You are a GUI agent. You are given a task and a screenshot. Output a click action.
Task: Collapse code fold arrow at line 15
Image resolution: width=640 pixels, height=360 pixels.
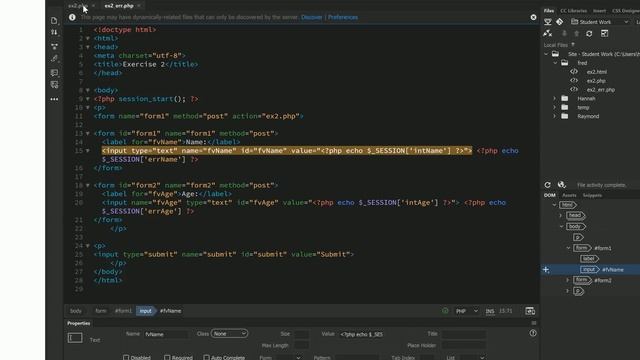pyautogui.click(x=88, y=151)
